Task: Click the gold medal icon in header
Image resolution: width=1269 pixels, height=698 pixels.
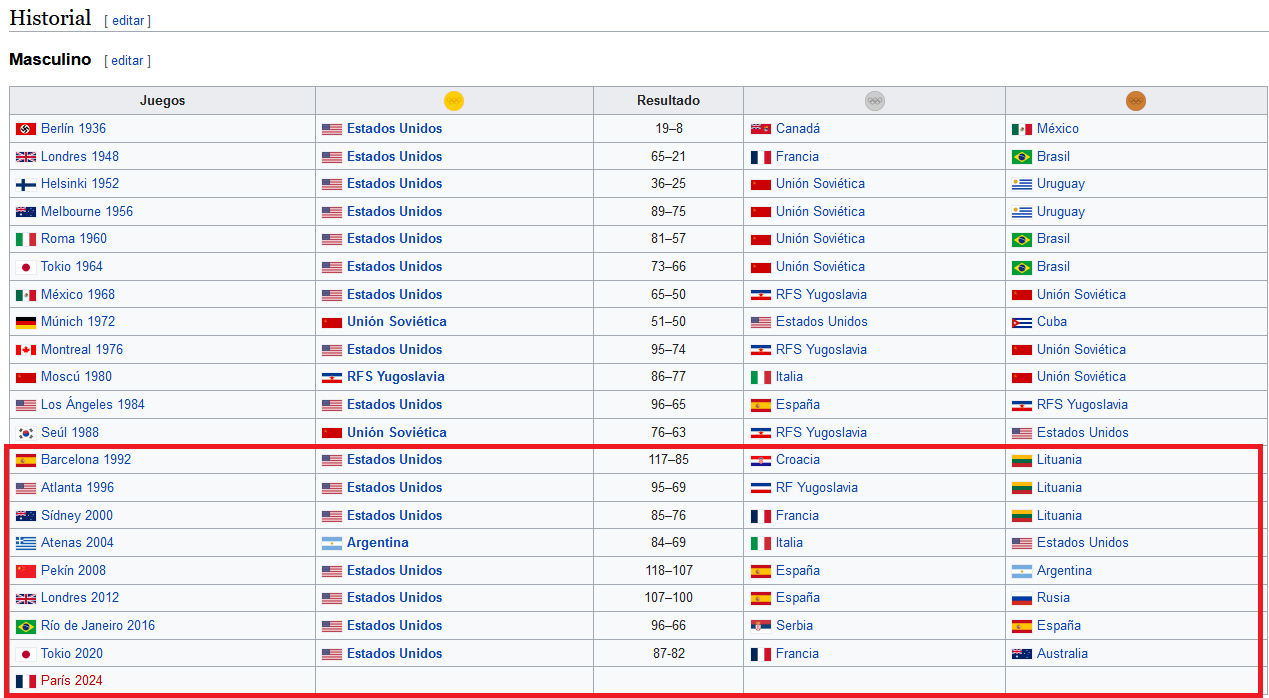Action: click(454, 101)
